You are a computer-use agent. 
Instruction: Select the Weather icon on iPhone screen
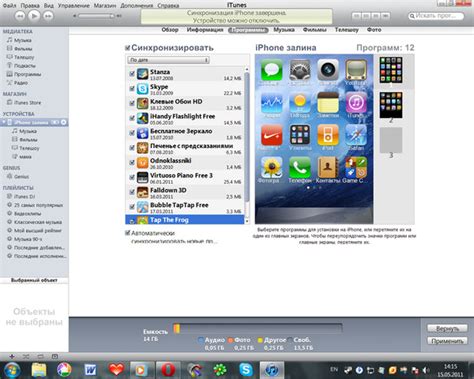pos(300,103)
